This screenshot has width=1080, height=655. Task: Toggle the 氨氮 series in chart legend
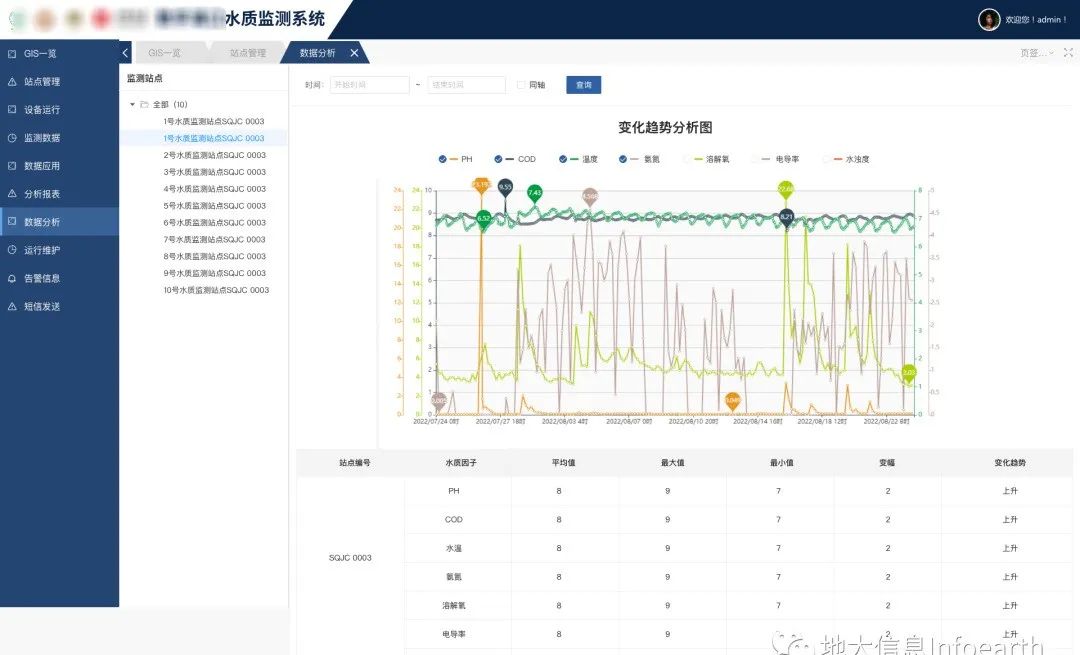(x=639, y=159)
